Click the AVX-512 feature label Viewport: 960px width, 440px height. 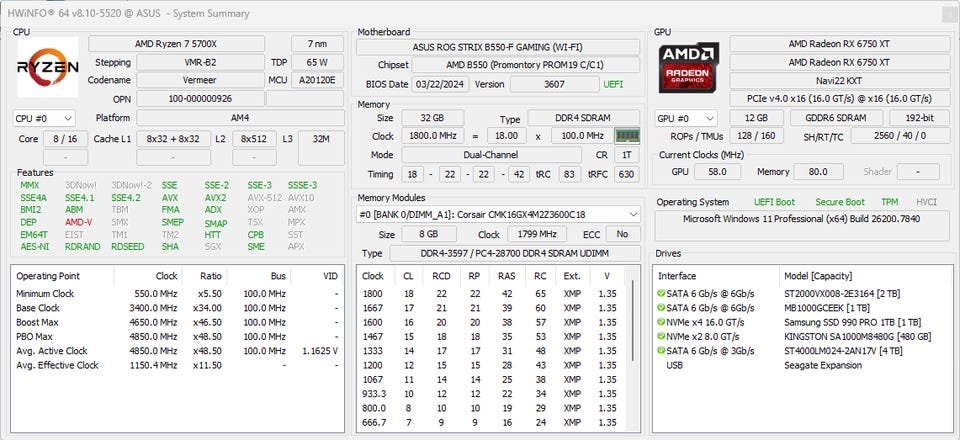coord(264,198)
